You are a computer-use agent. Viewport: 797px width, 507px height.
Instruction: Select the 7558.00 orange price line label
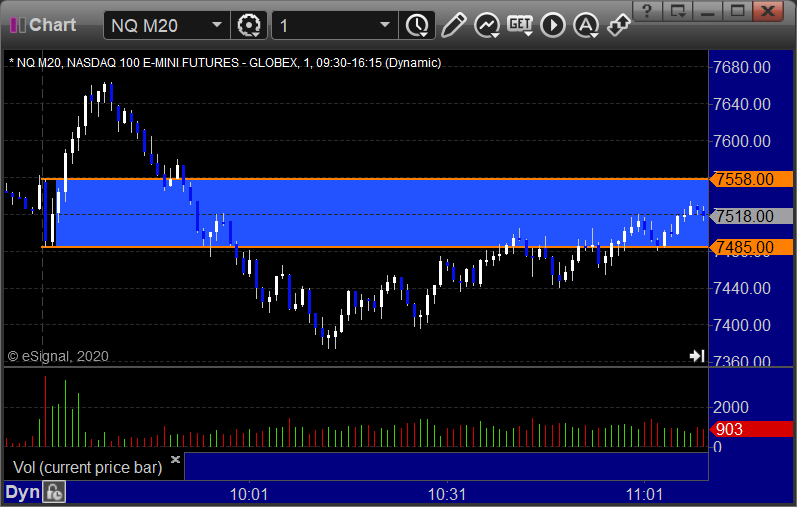pyautogui.click(x=752, y=179)
